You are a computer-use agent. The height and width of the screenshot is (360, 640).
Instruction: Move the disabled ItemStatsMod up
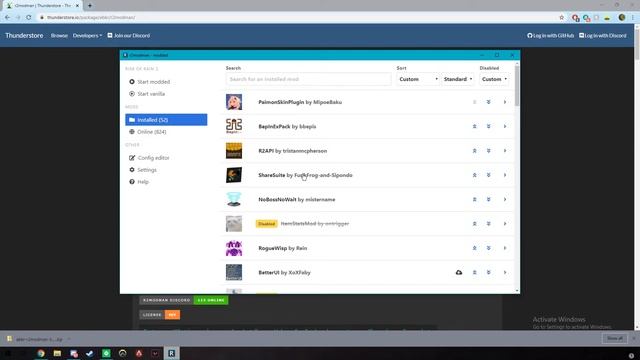(x=474, y=224)
